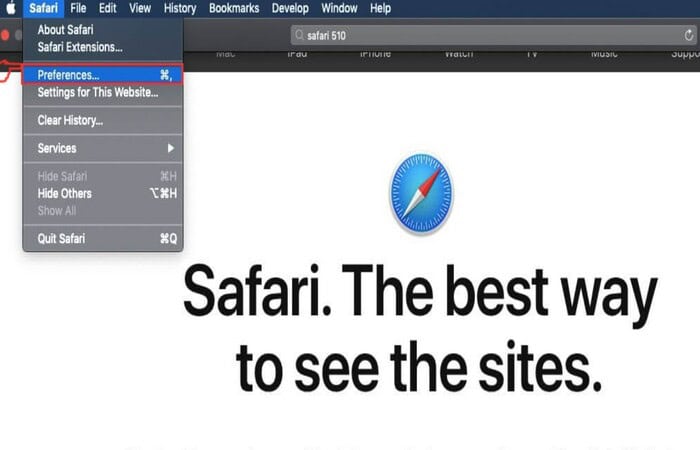Click the 'to see the sites.' text
Screen dimensions: 700x450
419,367
